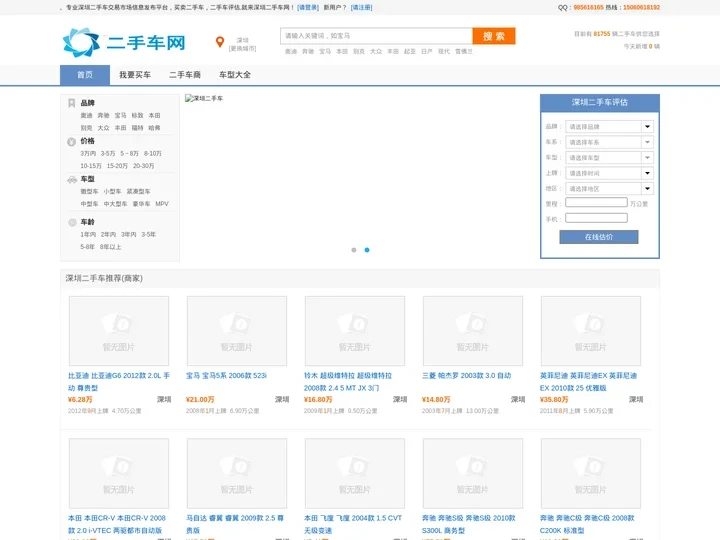This screenshot has height=540, width=720.
Task: Switch to the 我要买车 nav tab
Action: pos(135,75)
